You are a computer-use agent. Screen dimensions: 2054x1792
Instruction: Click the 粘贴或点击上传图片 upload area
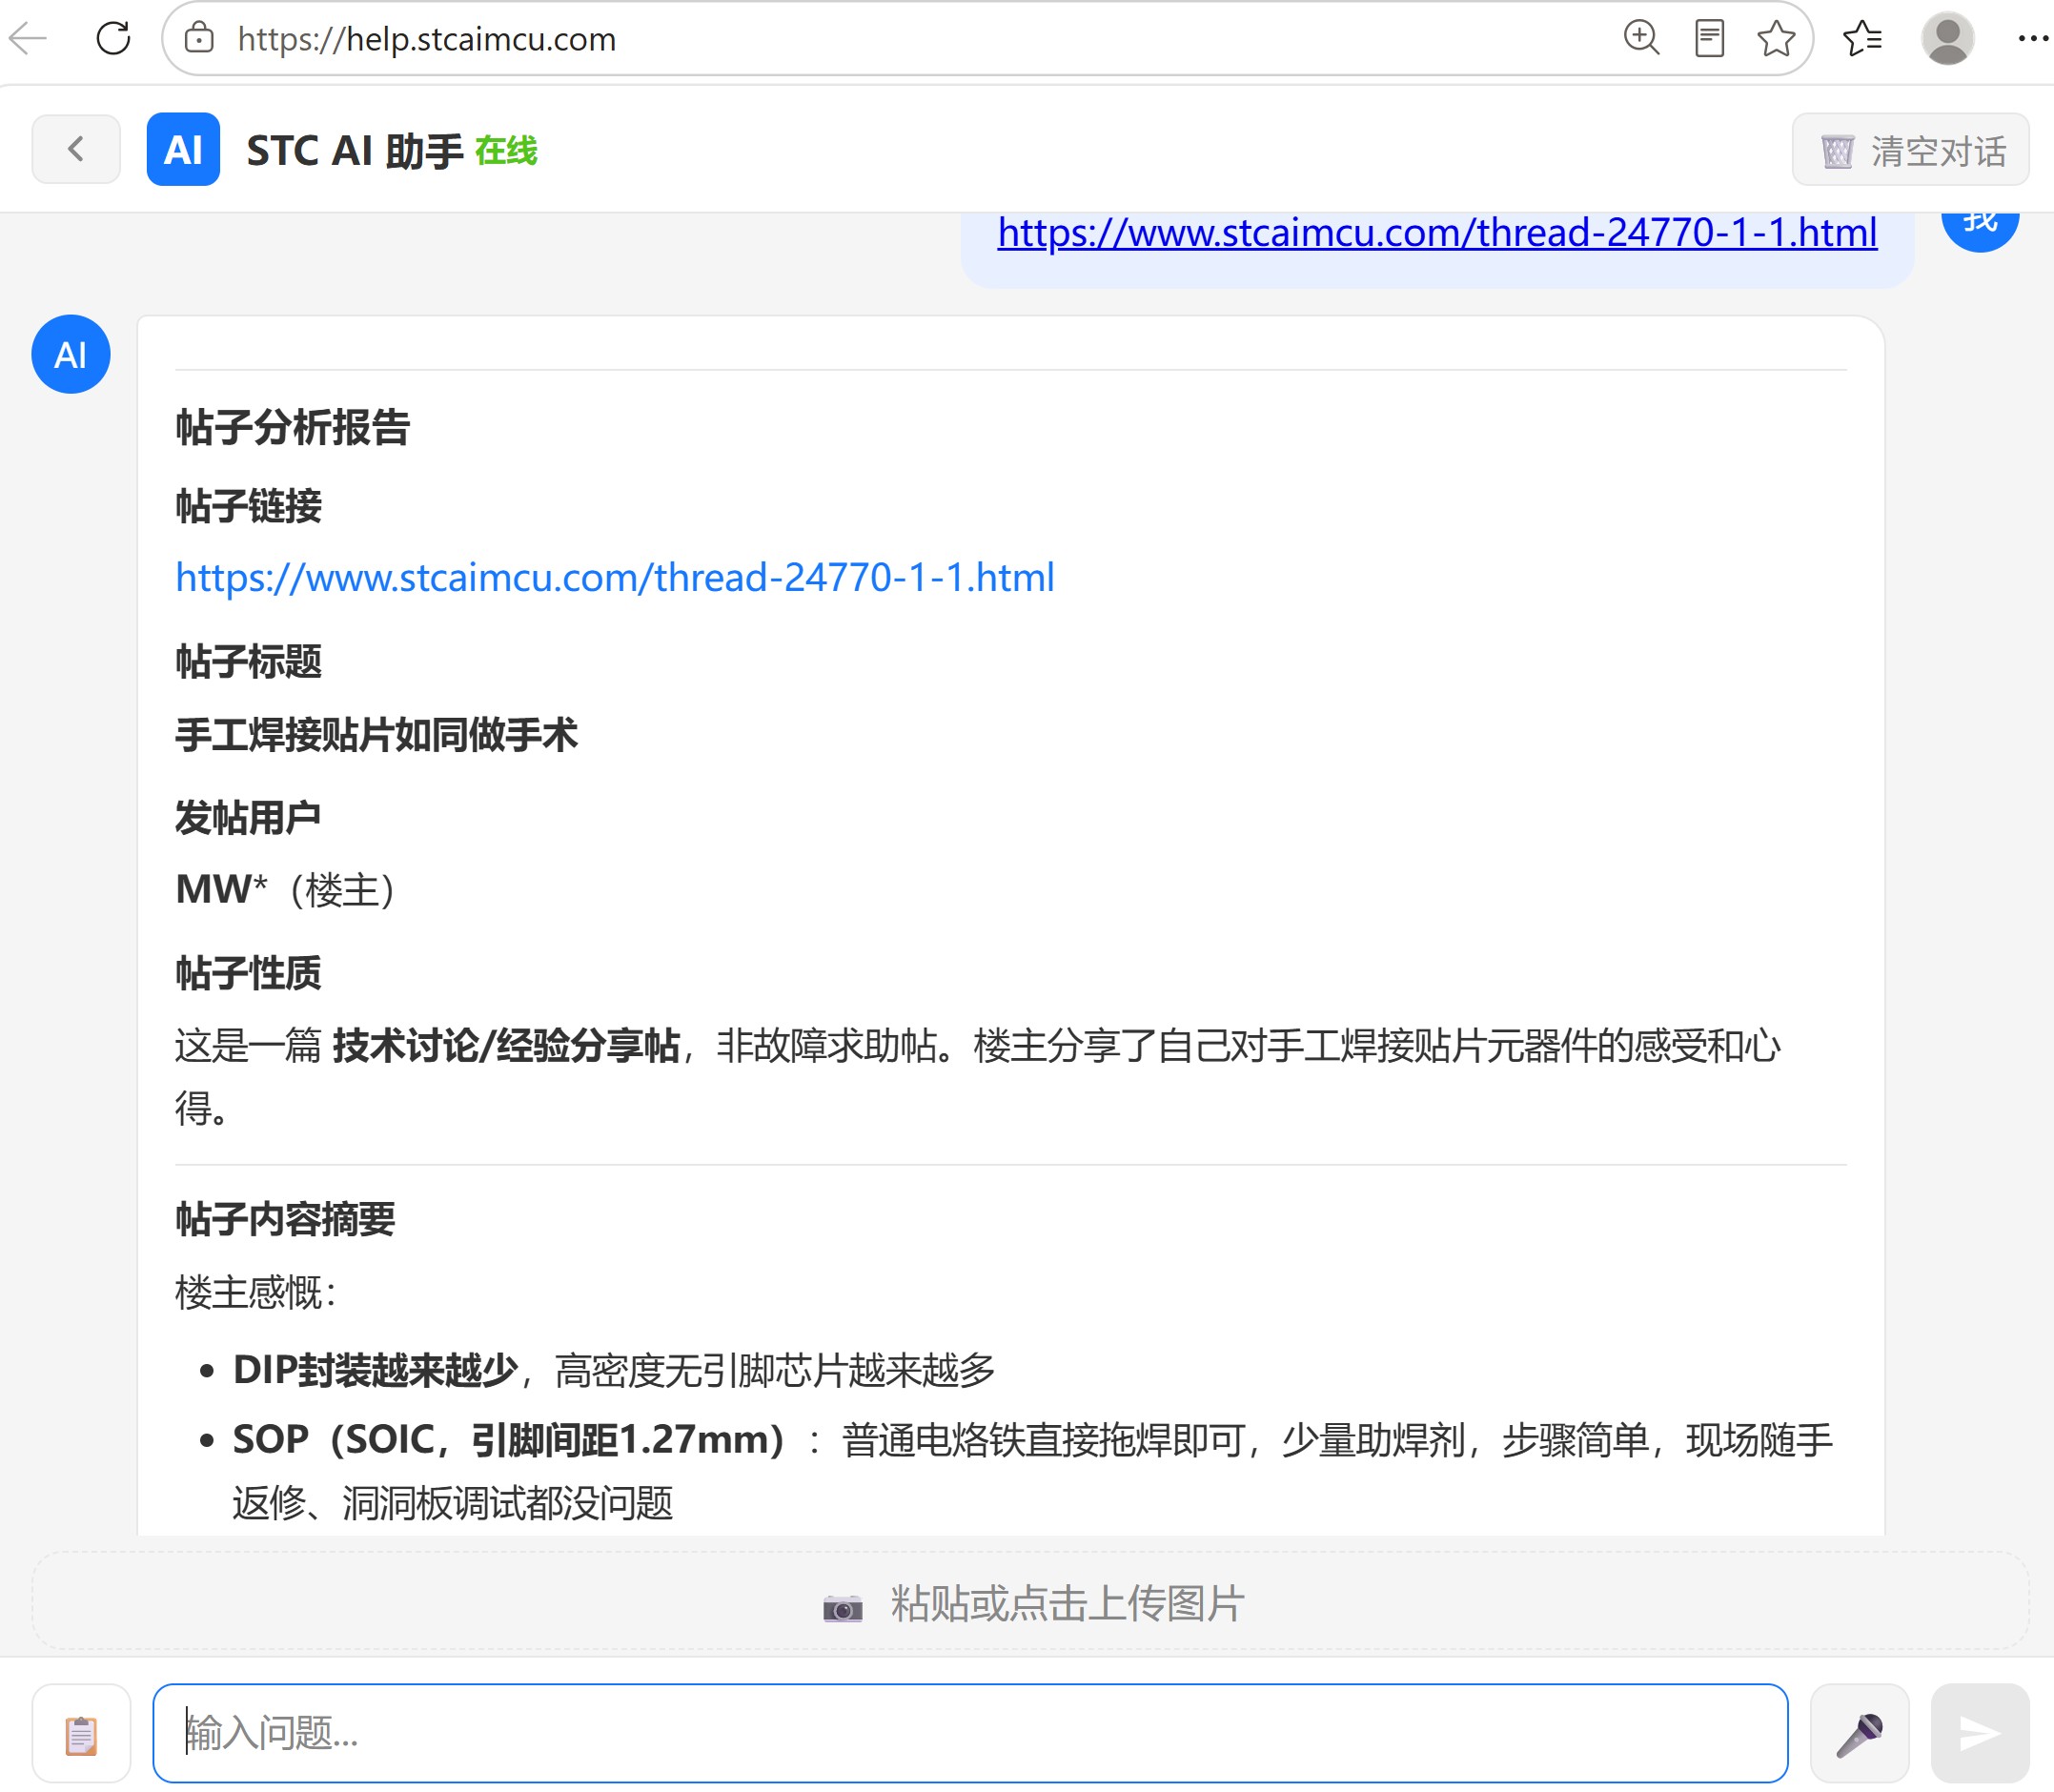tap(1030, 1602)
